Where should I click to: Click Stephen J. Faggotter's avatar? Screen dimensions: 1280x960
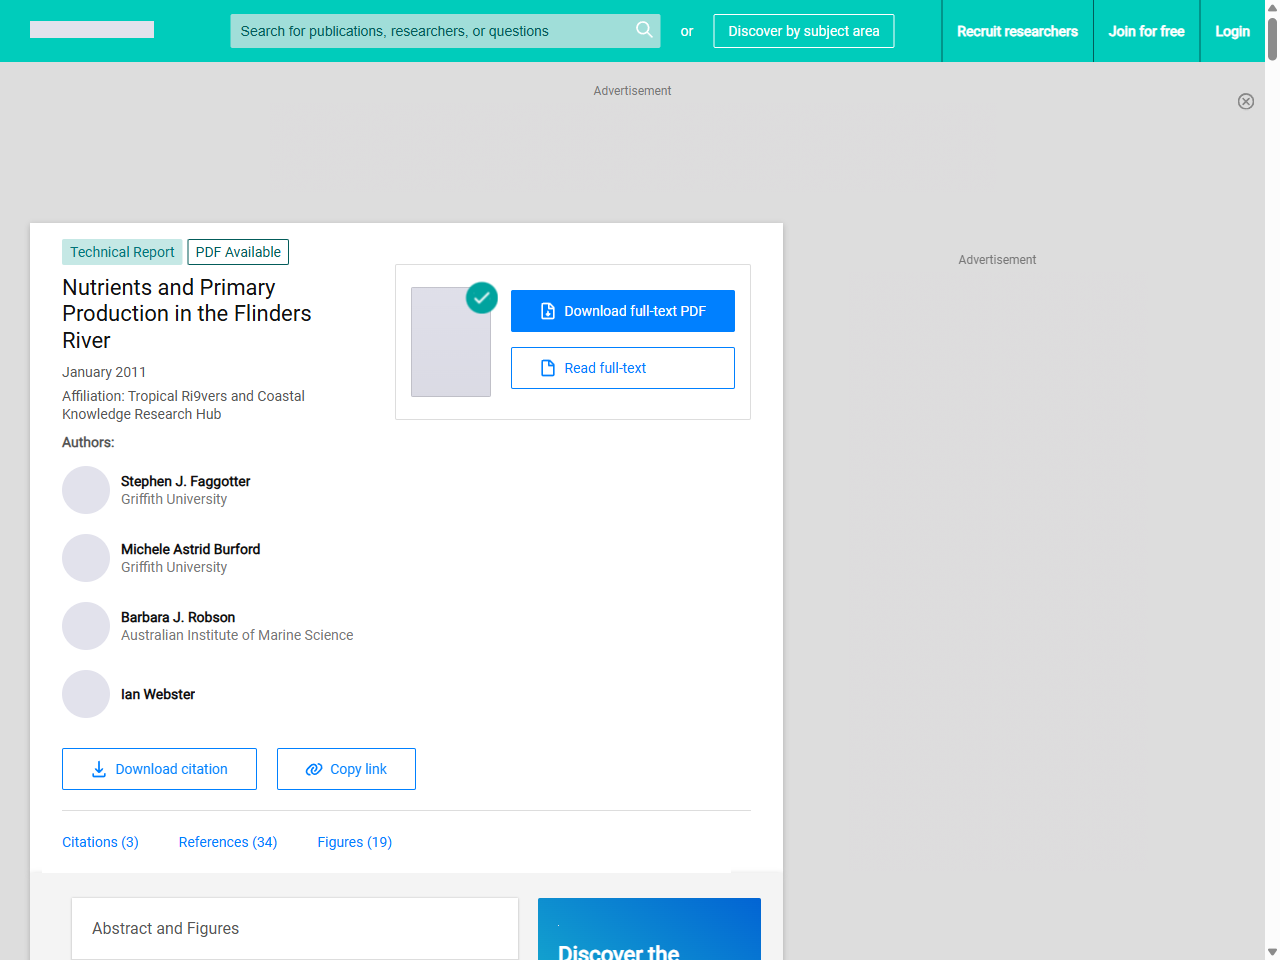pyautogui.click(x=86, y=490)
